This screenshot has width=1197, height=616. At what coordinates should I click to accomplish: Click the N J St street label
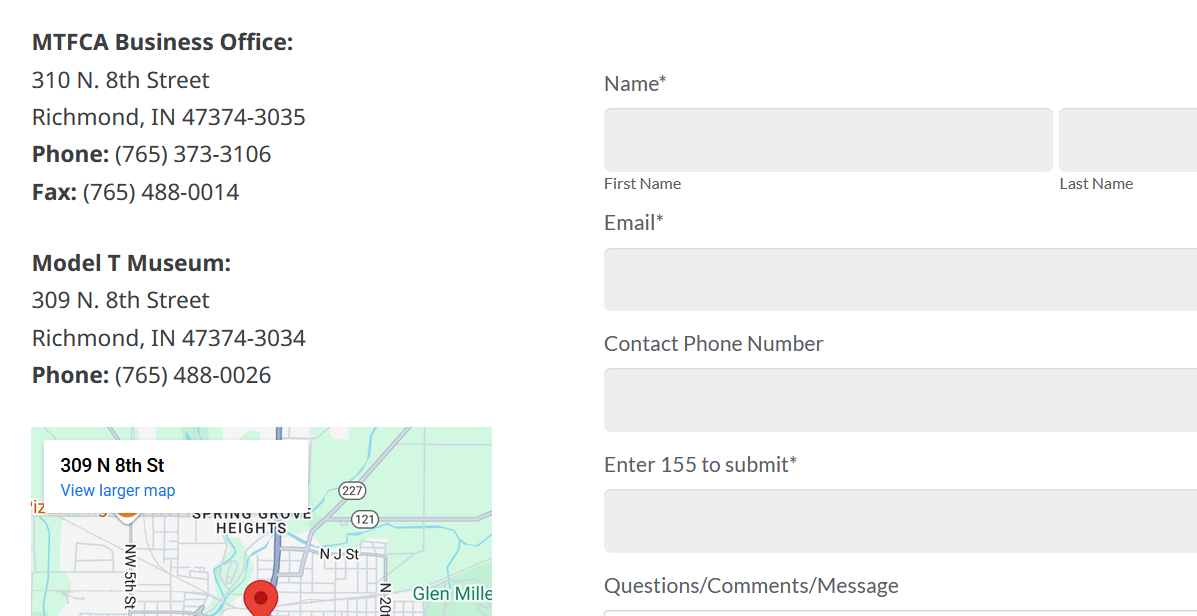tap(339, 553)
